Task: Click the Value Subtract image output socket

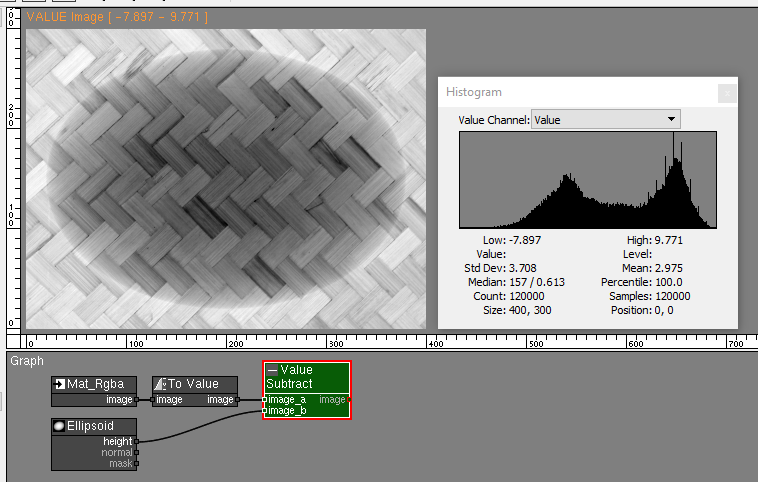Action: pyautogui.click(x=349, y=400)
